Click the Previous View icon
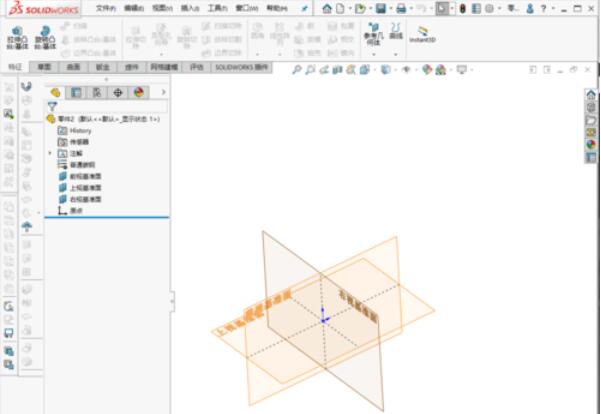Image resolution: width=601 pixels, height=414 pixels. (324, 70)
